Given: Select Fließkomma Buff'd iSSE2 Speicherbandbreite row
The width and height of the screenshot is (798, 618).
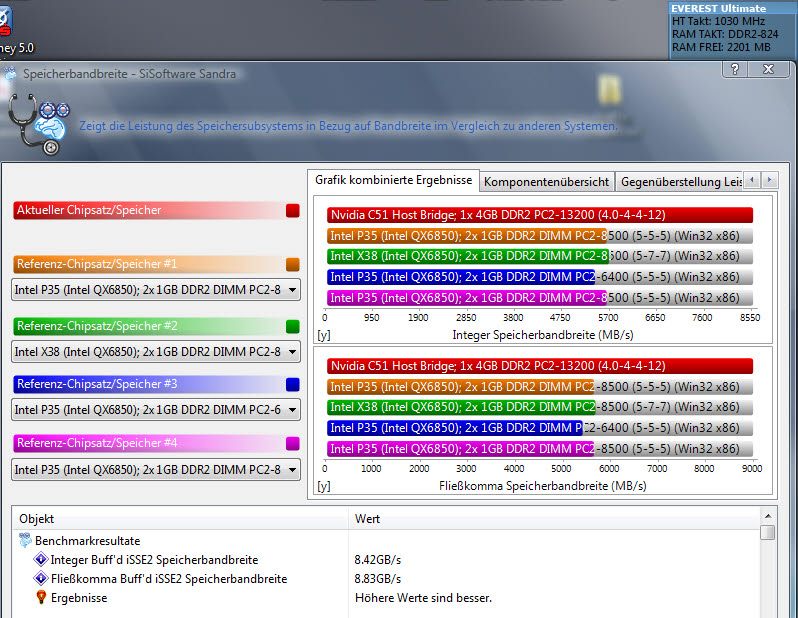Looking at the screenshot, I should (385, 579).
